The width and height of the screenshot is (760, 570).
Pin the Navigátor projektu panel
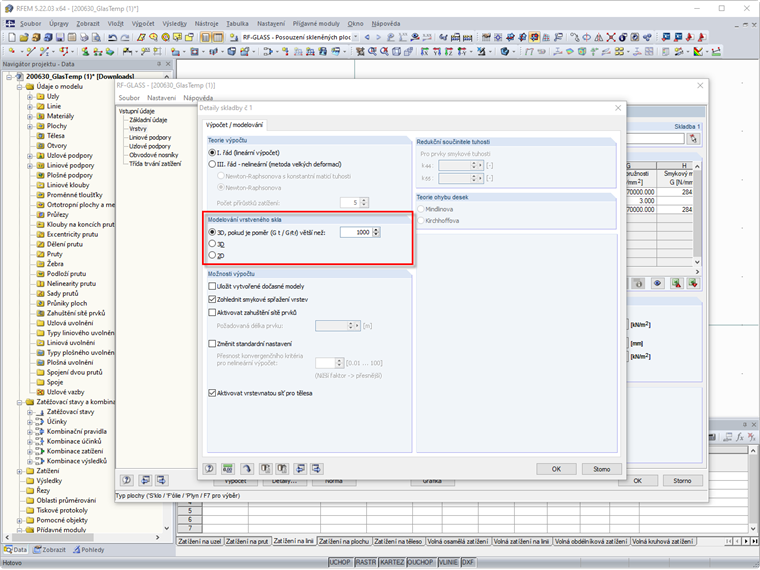(159, 64)
